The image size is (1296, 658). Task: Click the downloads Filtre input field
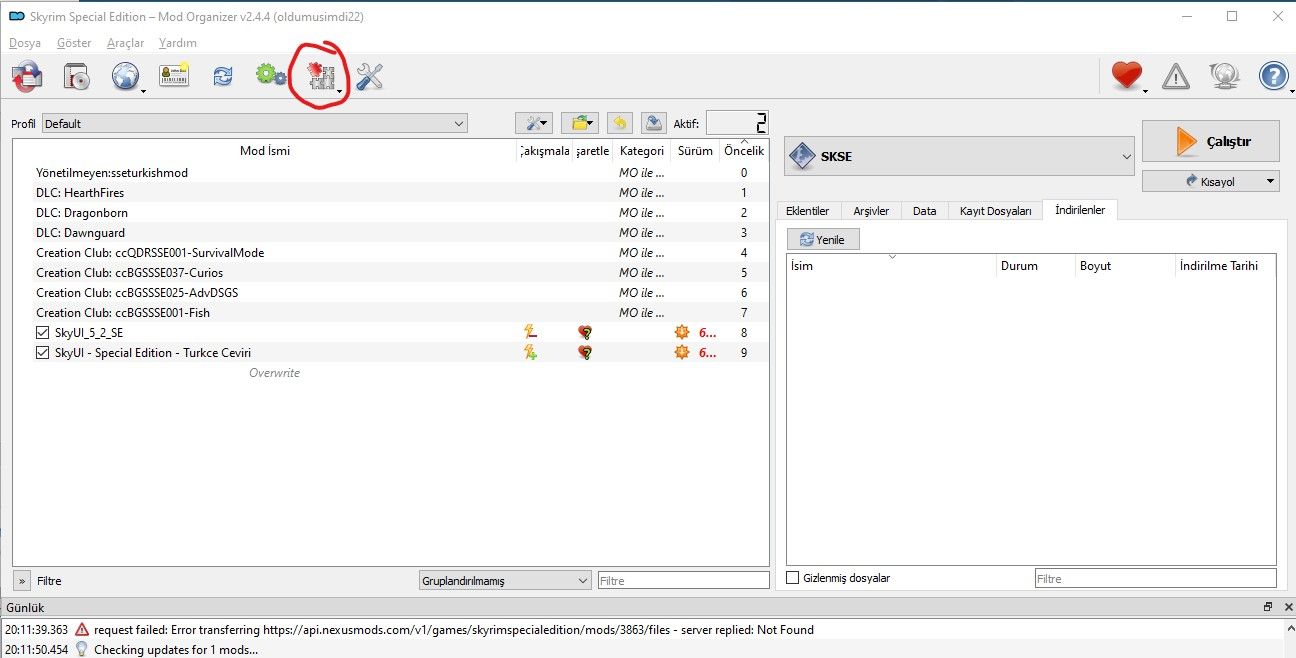tap(1155, 578)
